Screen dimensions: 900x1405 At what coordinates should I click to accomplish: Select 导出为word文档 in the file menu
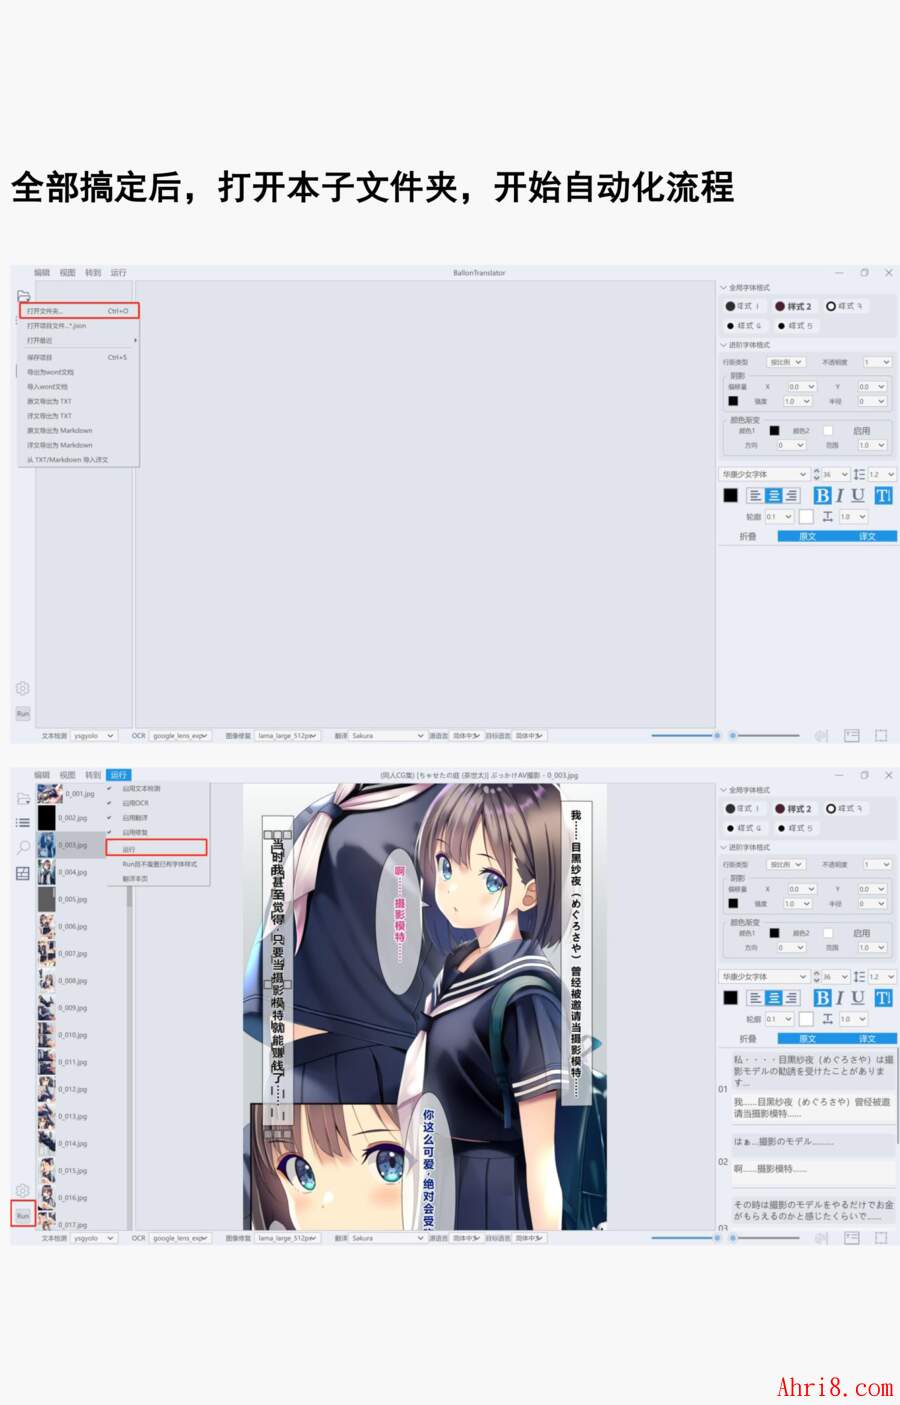coord(48,372)
